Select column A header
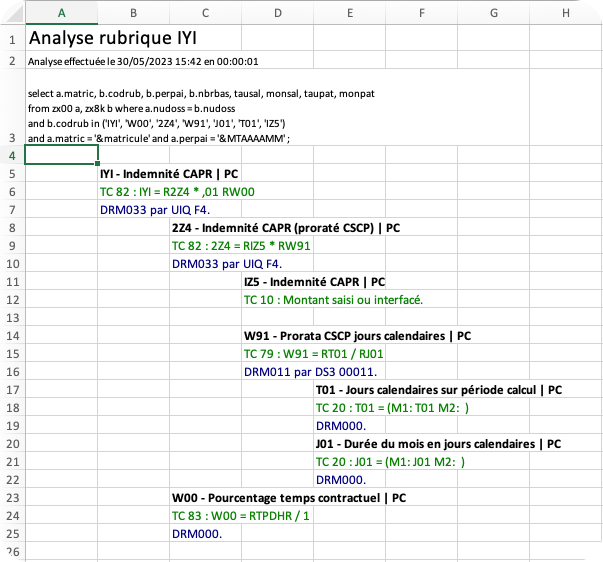Image resolution: width=603 pixels, height=562 pixels. click(x=61, y=12)
